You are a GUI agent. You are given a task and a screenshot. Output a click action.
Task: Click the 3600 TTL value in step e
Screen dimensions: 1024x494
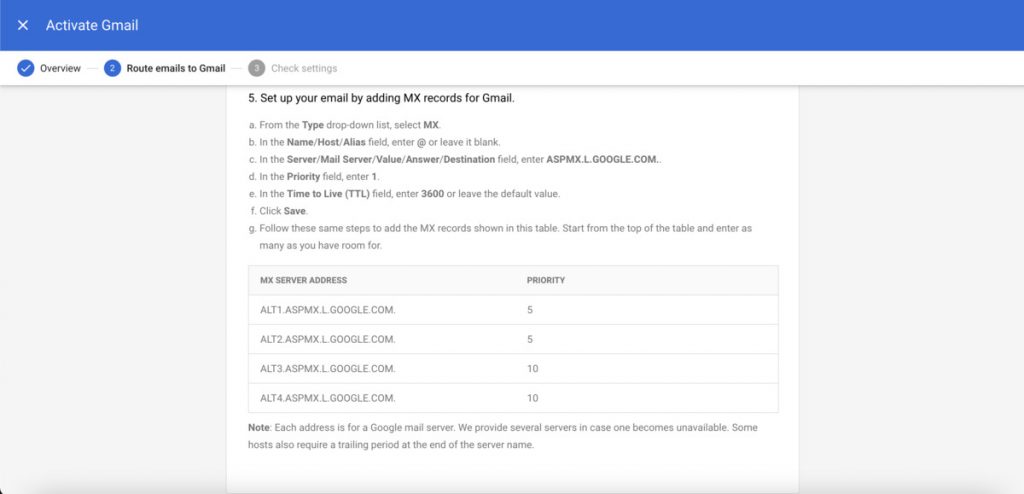coord(432,194)
